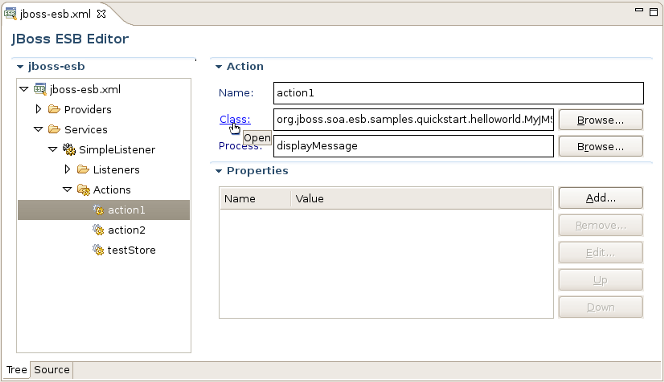Collapse the Actions tree node
Viewport: 664px width, 382px height.
(67, 190)
